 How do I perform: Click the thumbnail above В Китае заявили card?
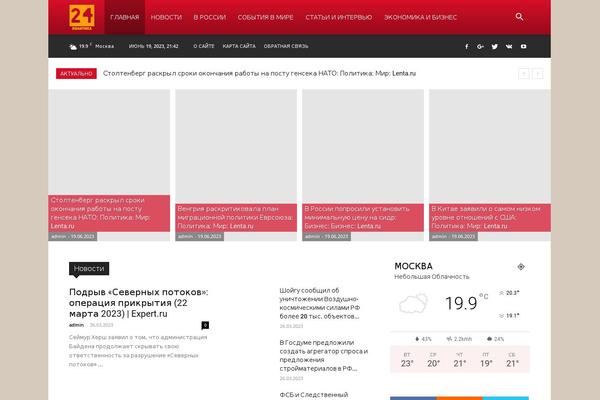[x=490, y=146]
